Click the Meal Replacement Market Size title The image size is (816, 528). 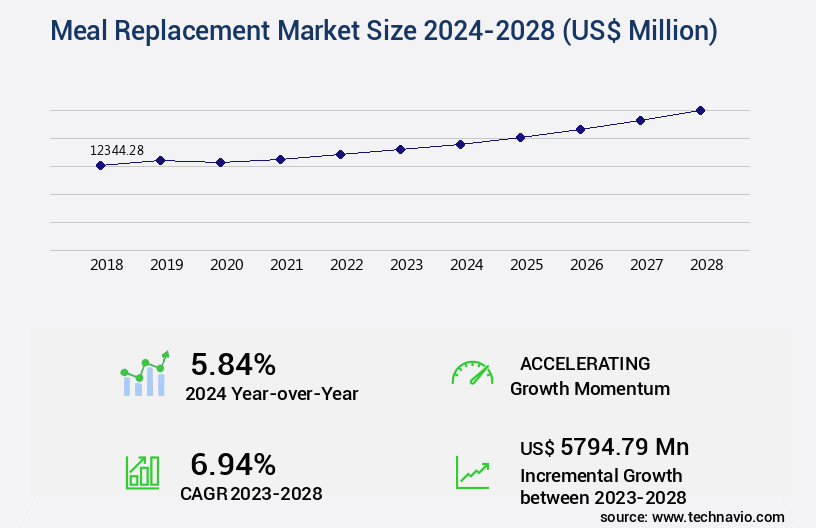pyautogui.click(x=383, y=31)
